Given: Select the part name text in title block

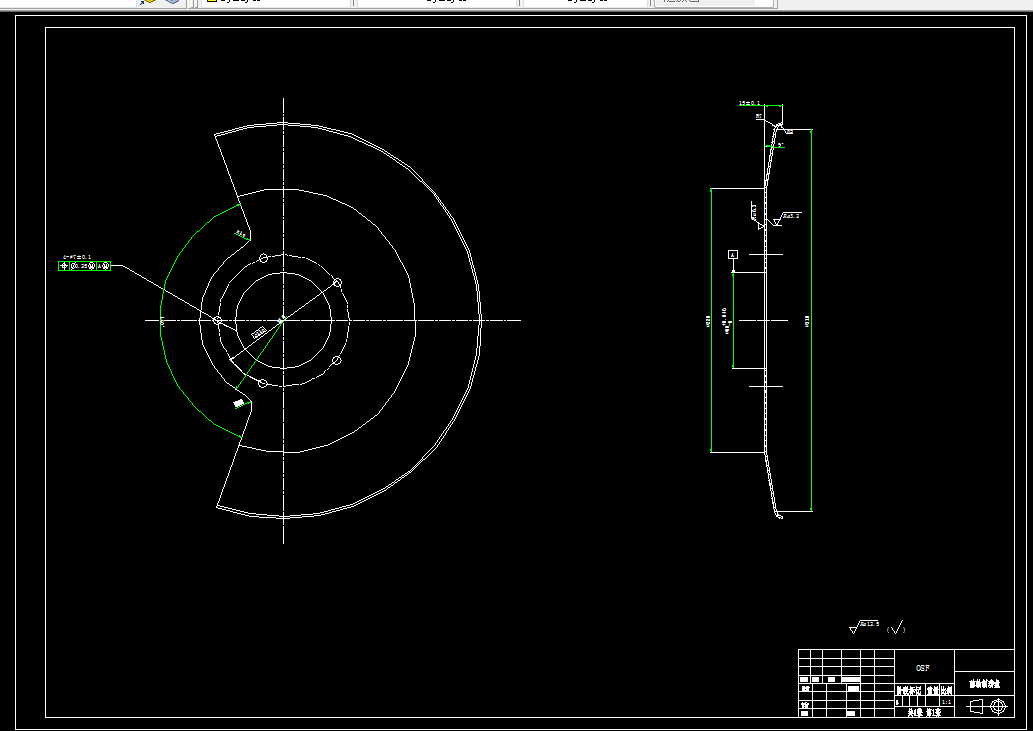Looking at the screenshot, I should click(x=984, y=684).
